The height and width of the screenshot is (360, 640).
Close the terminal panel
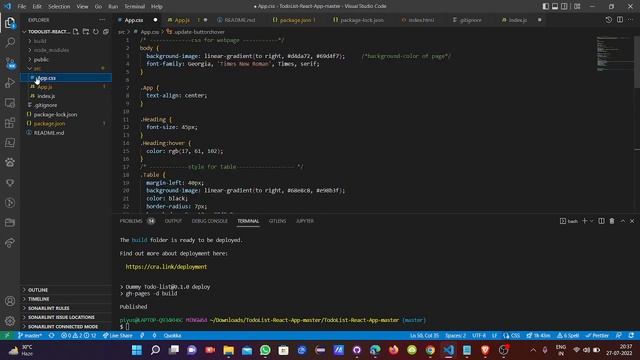632,221
